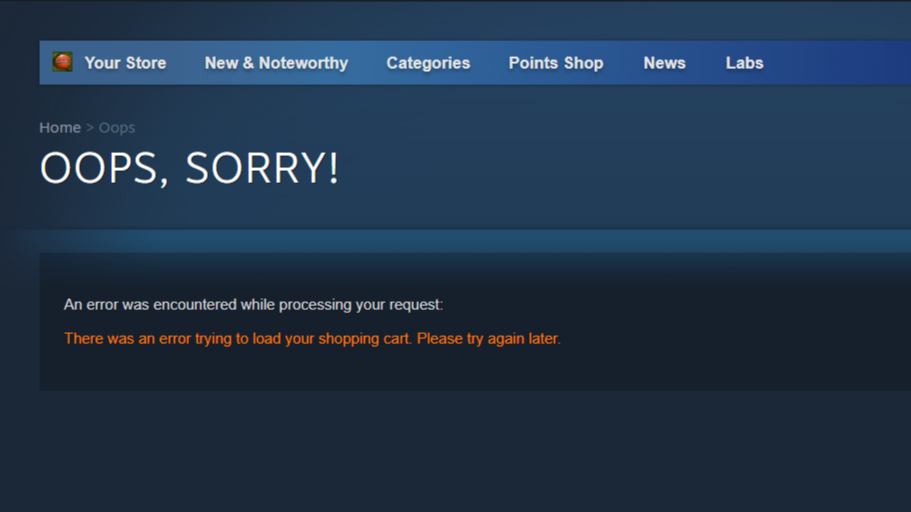Go to the Points Shop

pos(556,63)
